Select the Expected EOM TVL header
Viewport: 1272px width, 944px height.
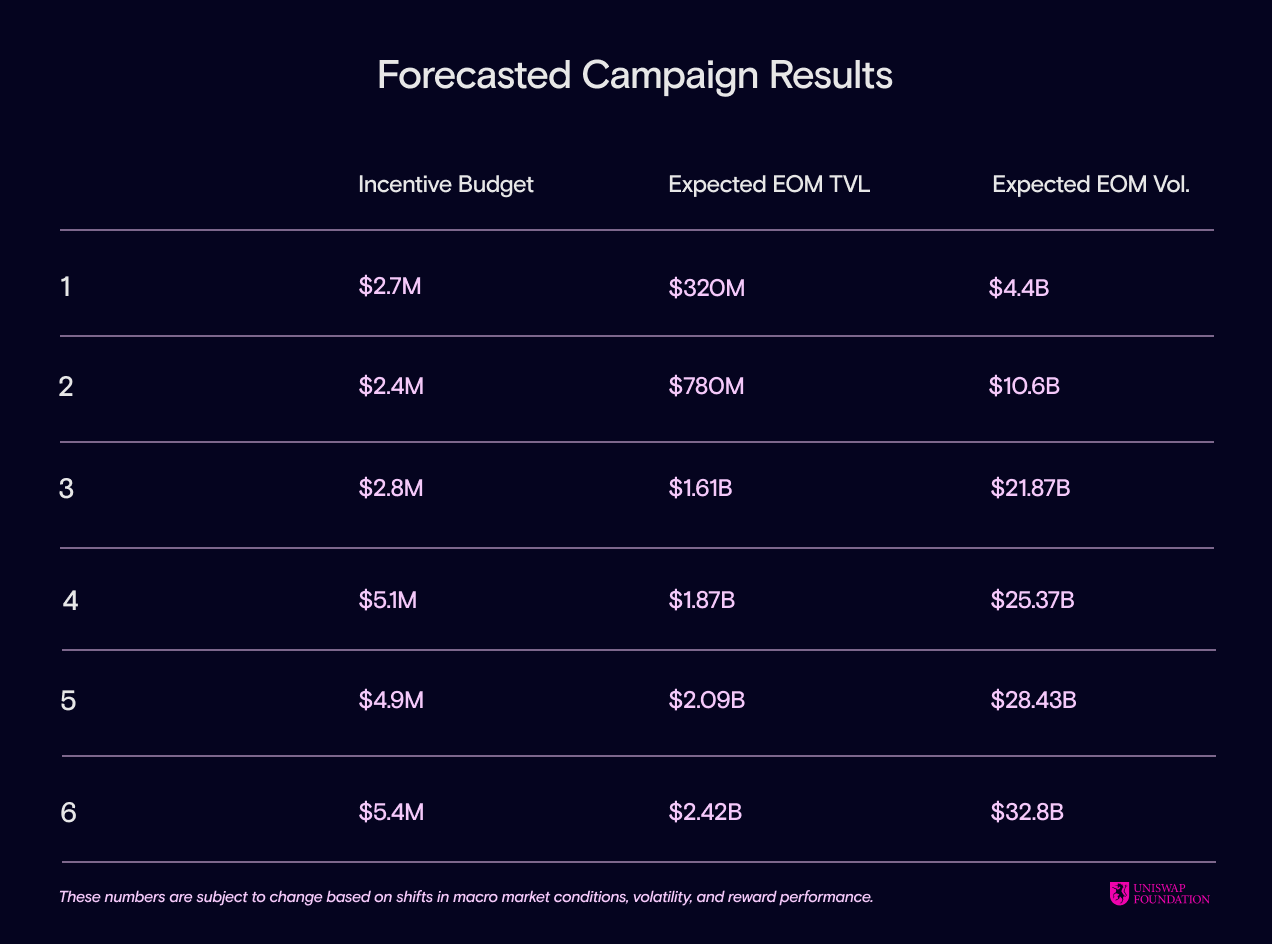coord(769,185)
